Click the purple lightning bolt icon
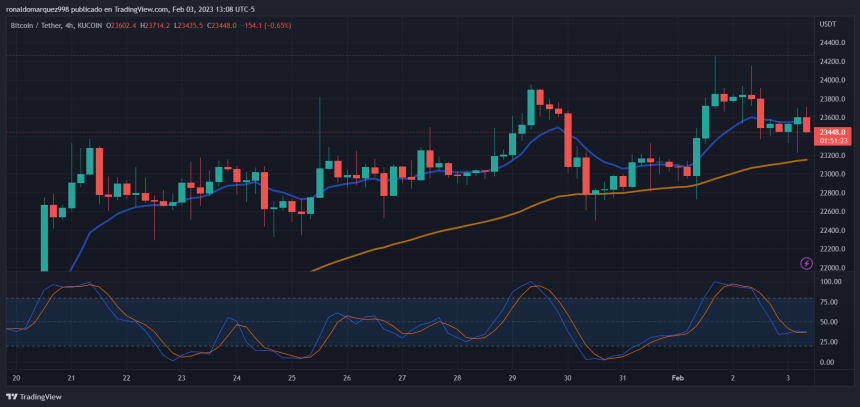 (x=807, y=263)
